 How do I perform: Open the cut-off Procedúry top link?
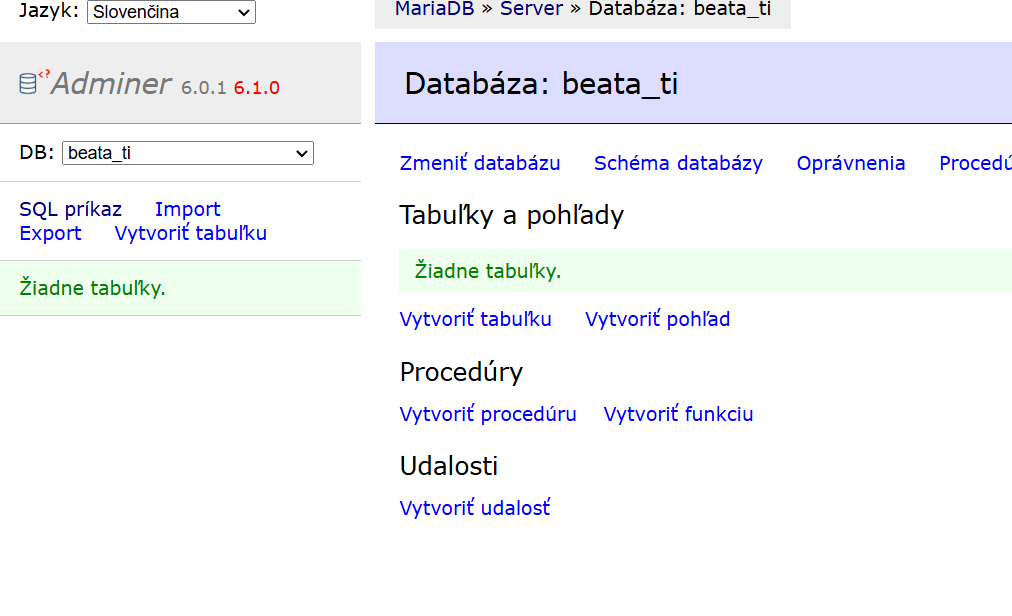975,163
